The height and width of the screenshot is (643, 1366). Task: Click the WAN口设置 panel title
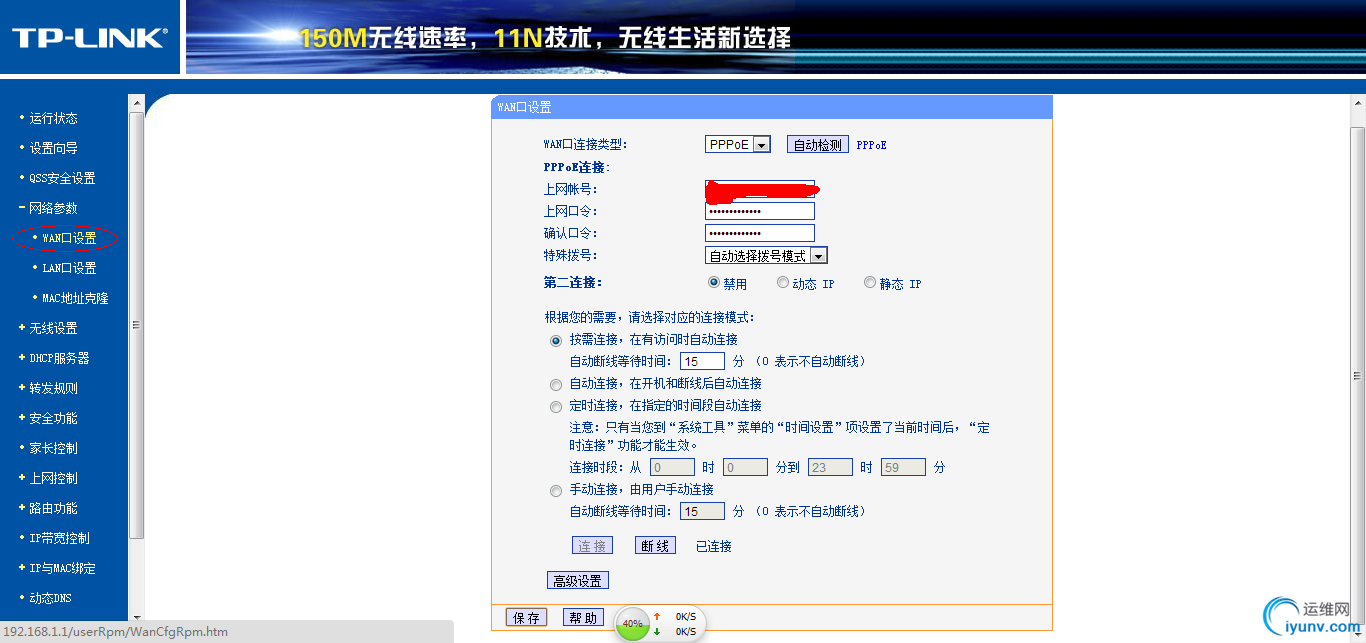coord(524,107)
